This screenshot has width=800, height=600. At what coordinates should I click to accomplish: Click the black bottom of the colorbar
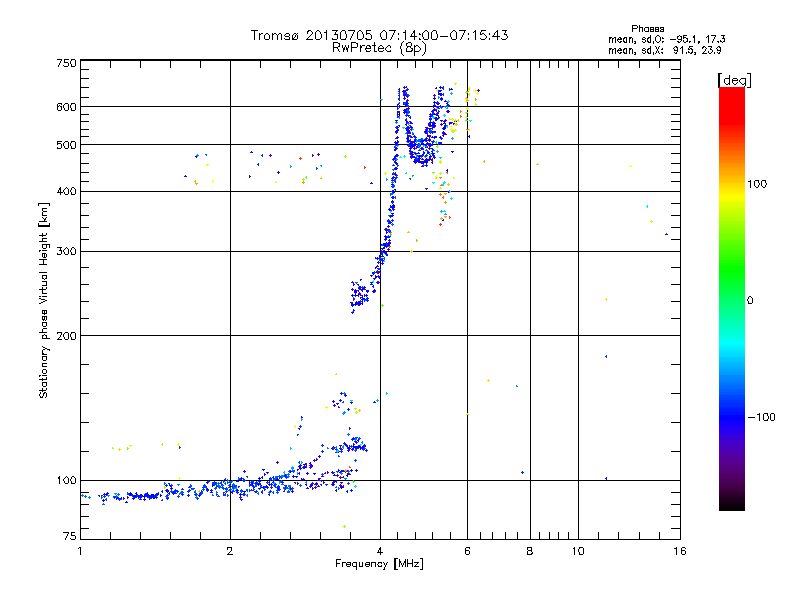tap(732, 503)
